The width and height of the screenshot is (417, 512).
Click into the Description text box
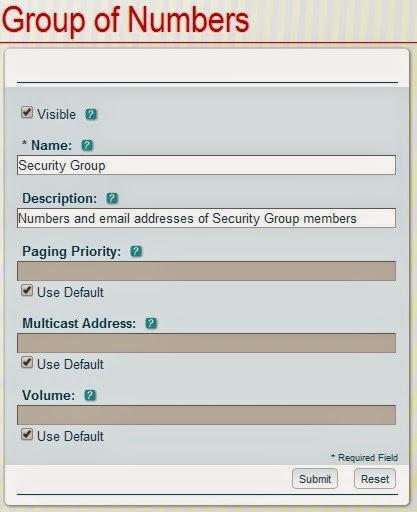tap(206, 218)
